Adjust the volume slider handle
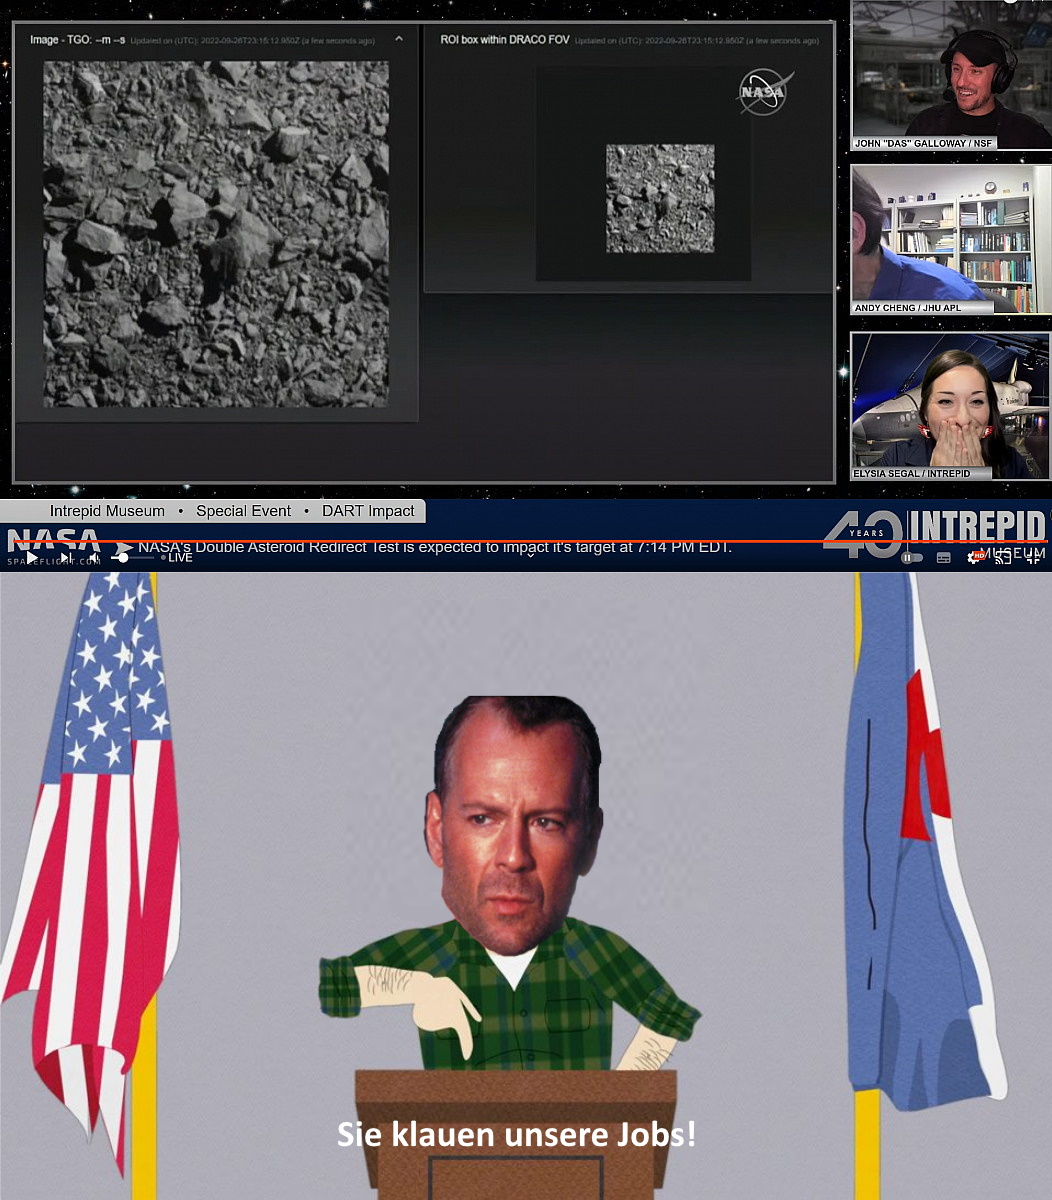Screen dimensions: 1052x1200 click(x=123, y=557)
